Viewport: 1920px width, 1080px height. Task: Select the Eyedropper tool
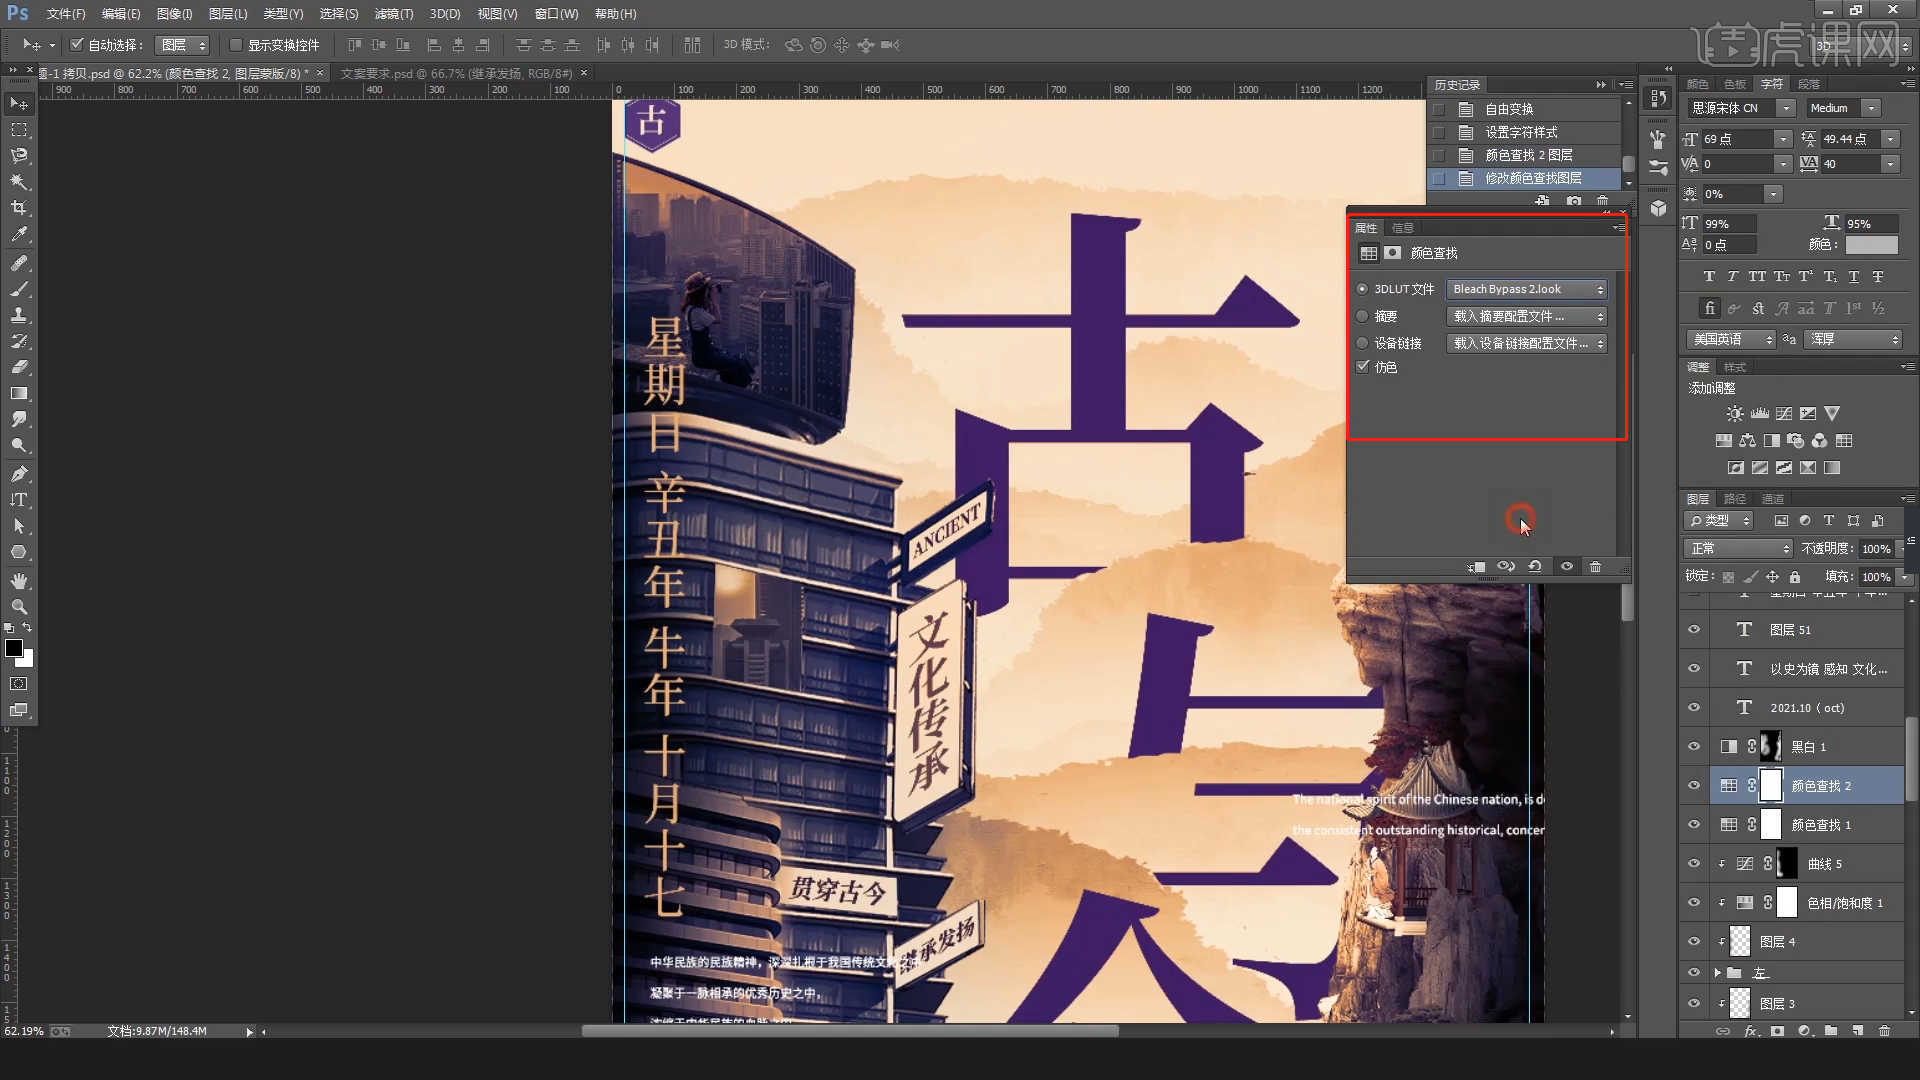tap(19, 234)
